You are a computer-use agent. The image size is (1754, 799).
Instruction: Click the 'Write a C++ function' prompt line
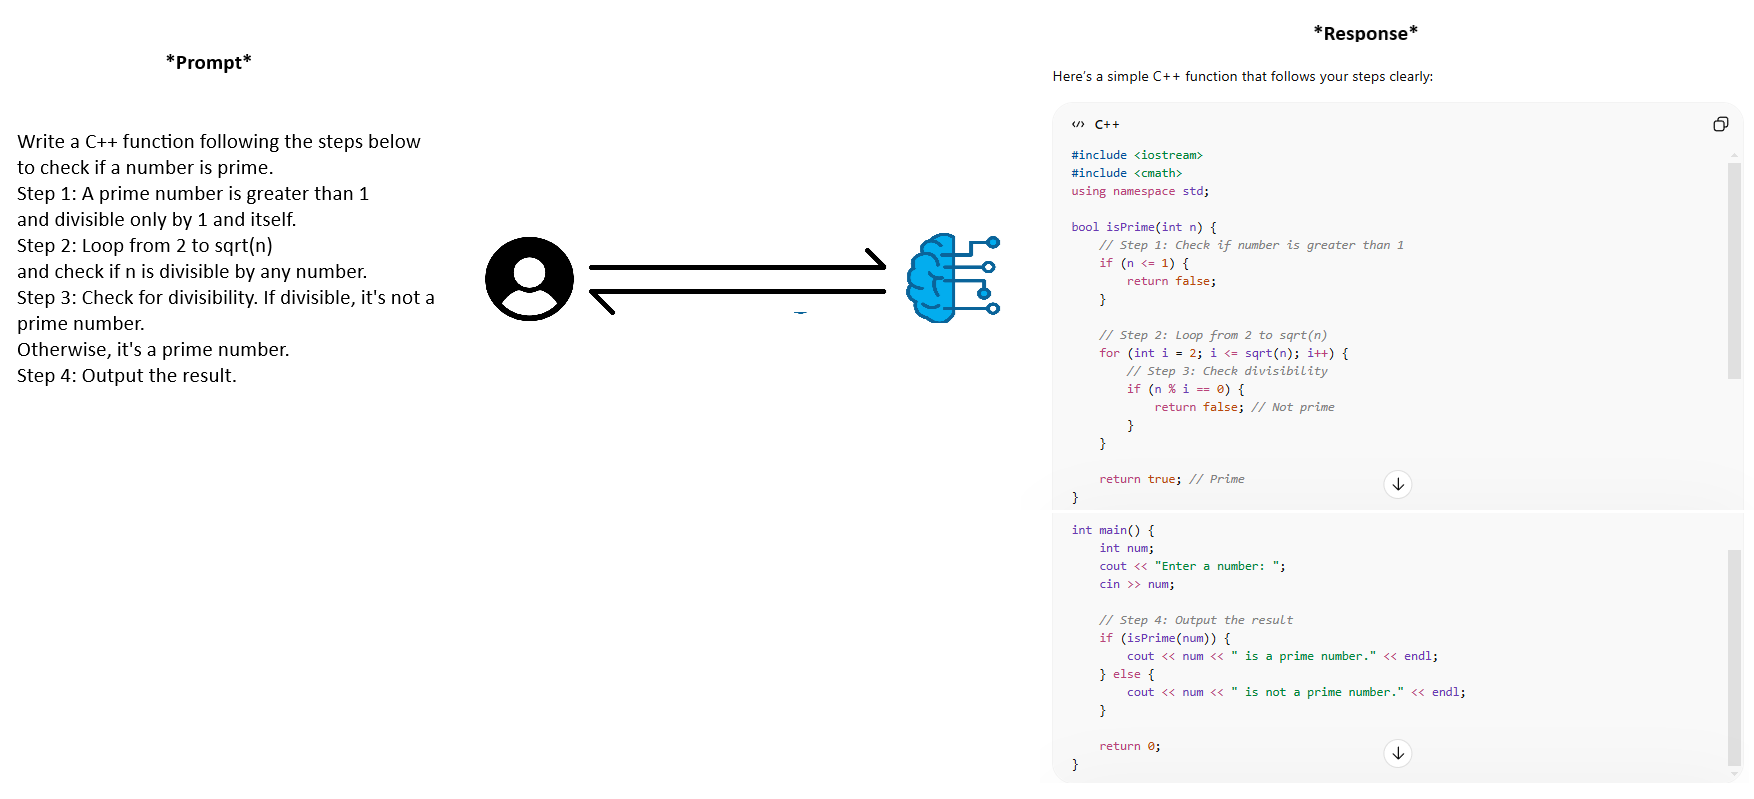click(x=219, y=142)
